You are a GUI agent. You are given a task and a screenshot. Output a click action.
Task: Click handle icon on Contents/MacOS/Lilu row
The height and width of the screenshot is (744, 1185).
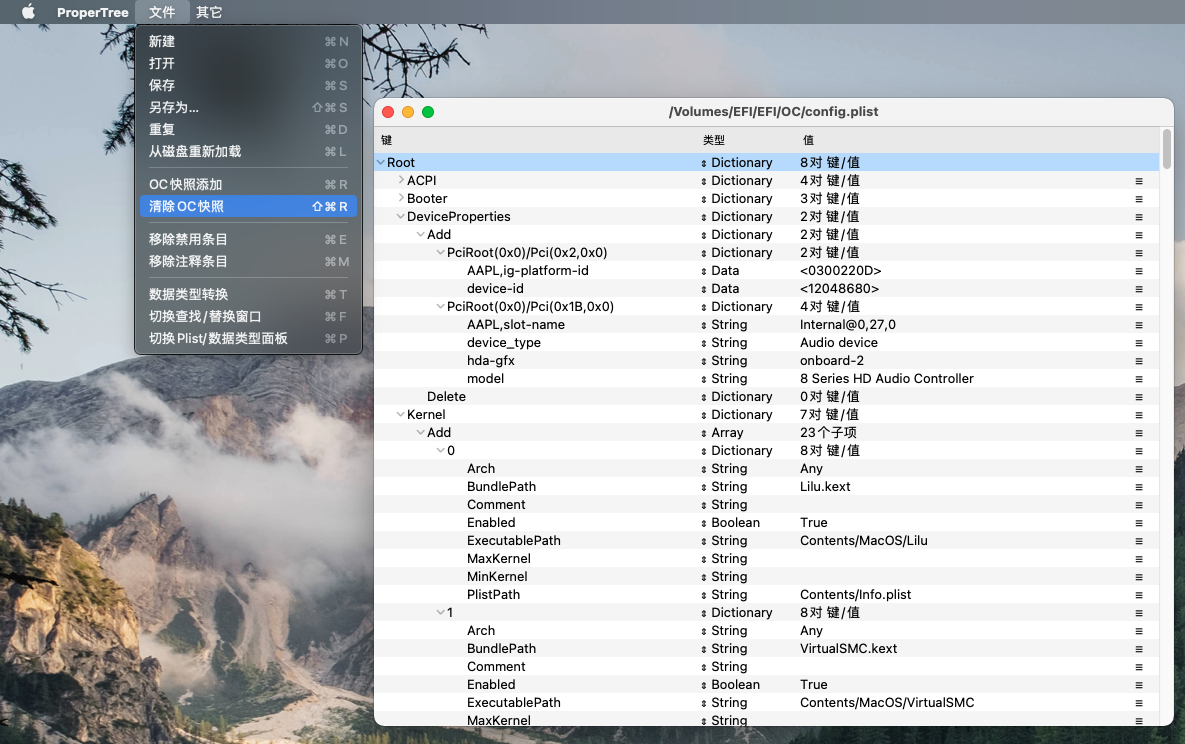(x=1139, y=541)
